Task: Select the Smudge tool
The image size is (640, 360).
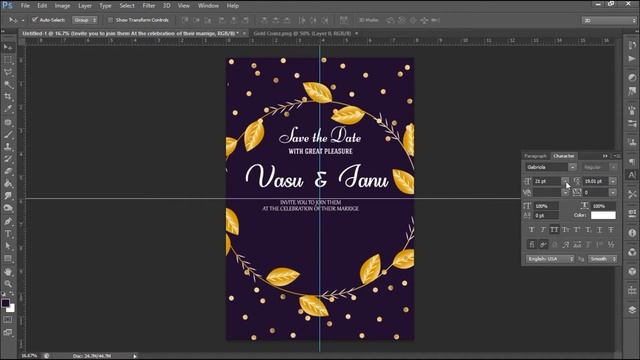Action: (x=8, y=196)
